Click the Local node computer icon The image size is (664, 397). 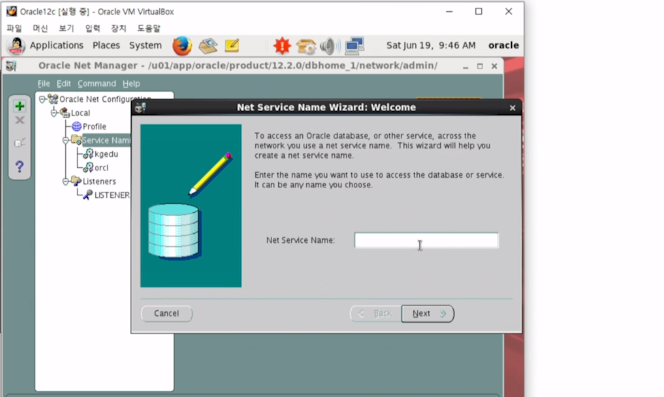64,113
